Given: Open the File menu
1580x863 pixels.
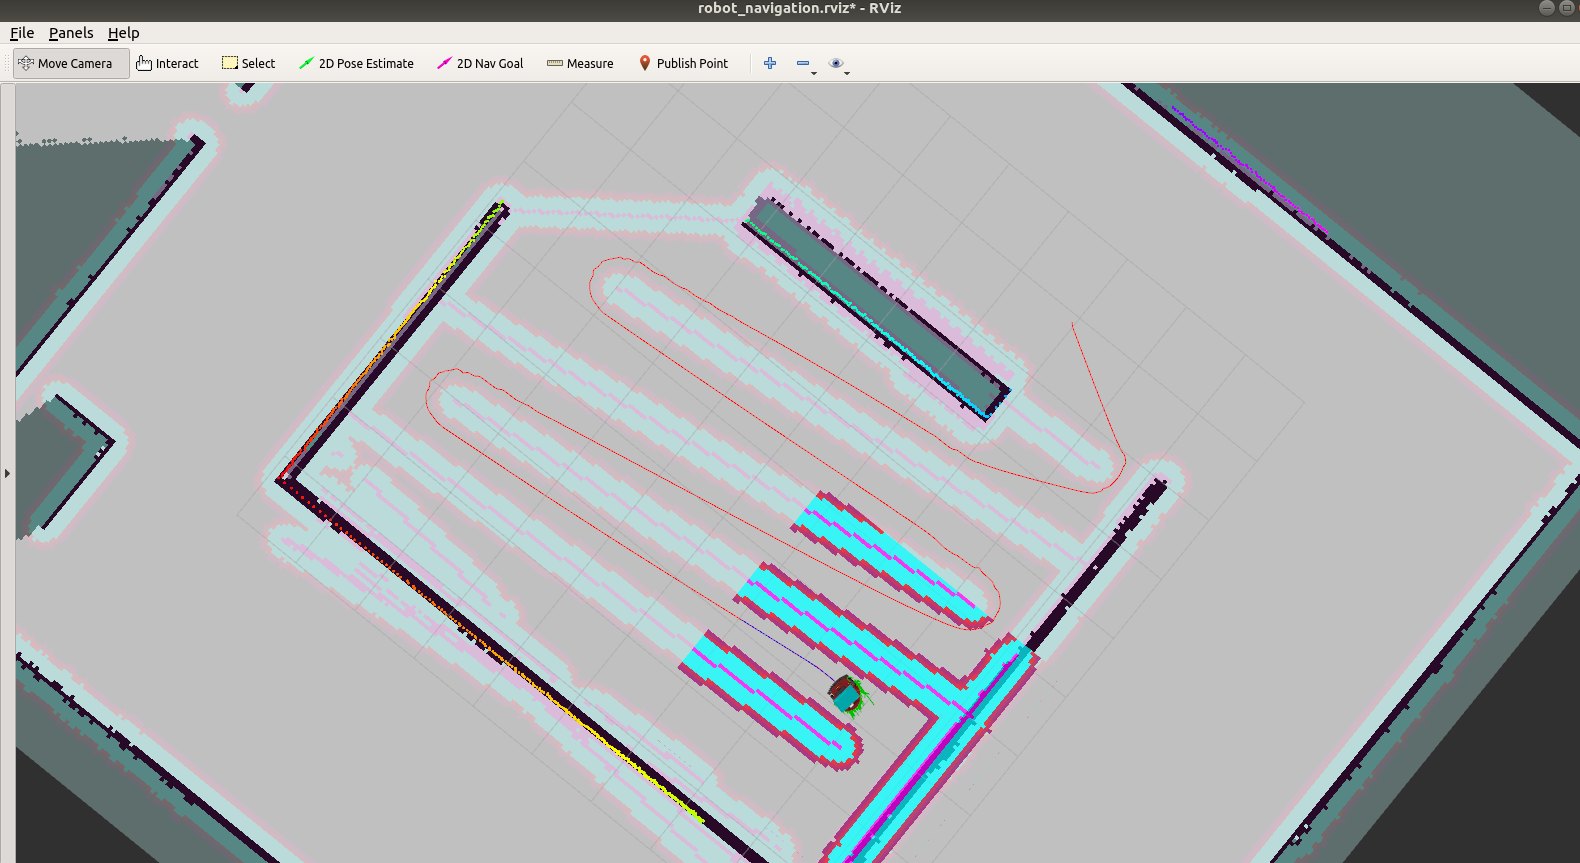Looking at the screenshot, I should tap(22, 33).
